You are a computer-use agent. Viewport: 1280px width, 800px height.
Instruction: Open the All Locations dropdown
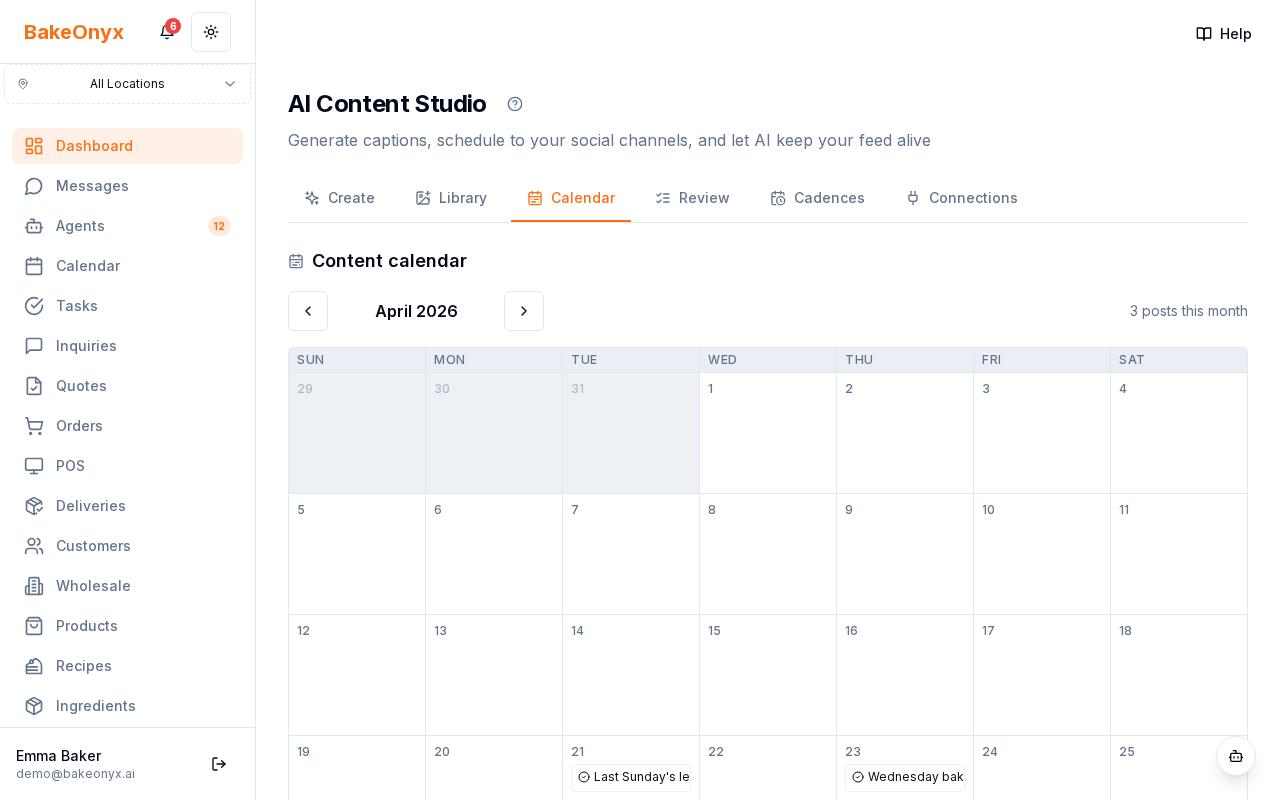127,84
